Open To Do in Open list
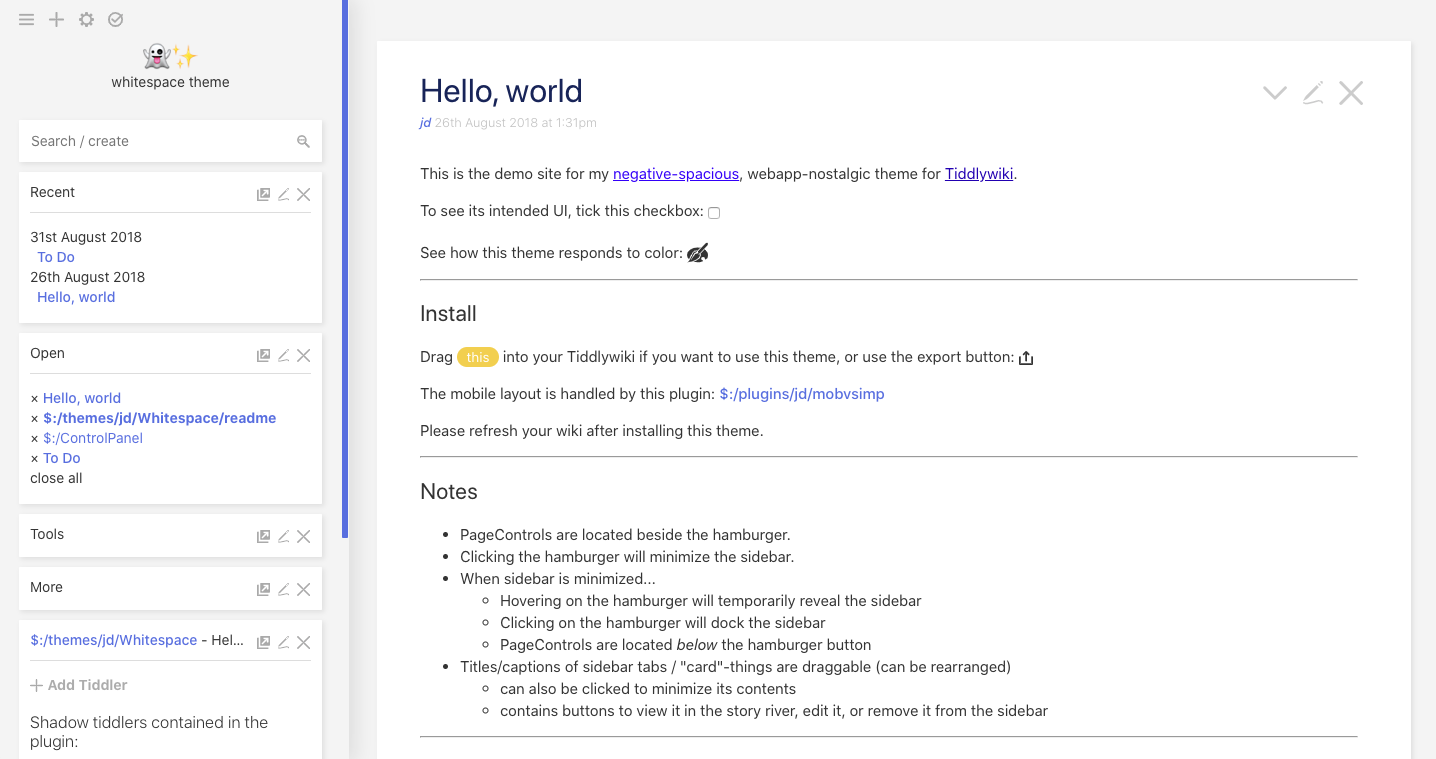 [x=62, y=458]
